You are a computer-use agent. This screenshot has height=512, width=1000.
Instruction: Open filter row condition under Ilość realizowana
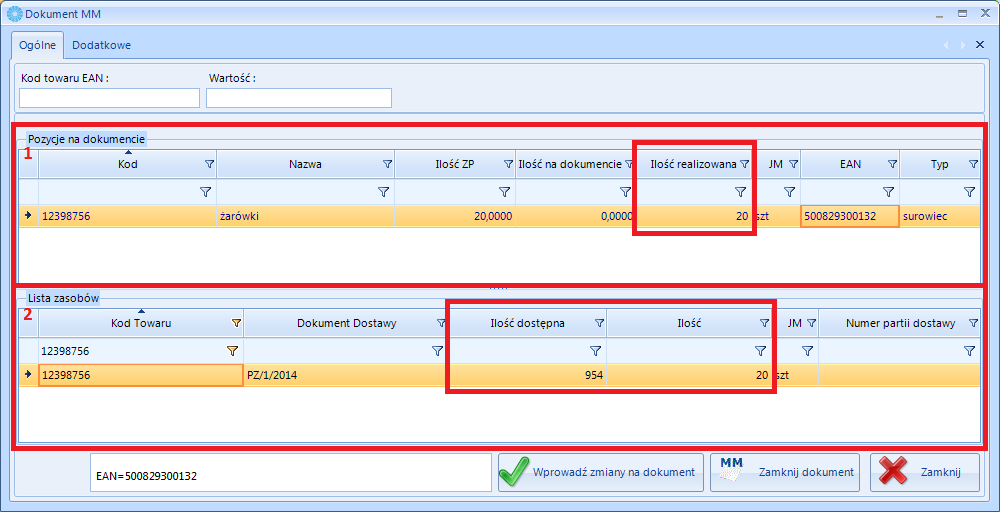coord(740,192)
